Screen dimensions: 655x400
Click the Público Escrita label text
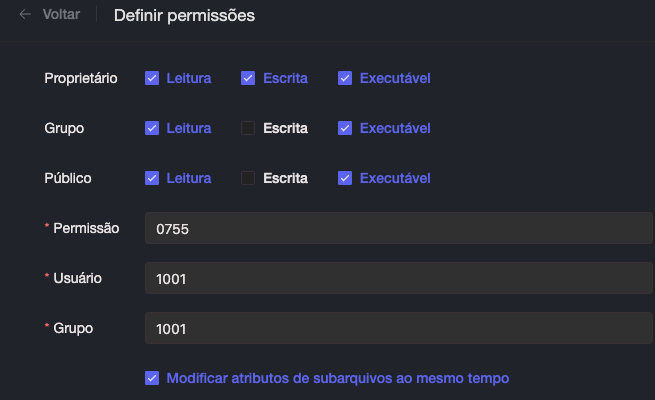click(x=285, y=178)
